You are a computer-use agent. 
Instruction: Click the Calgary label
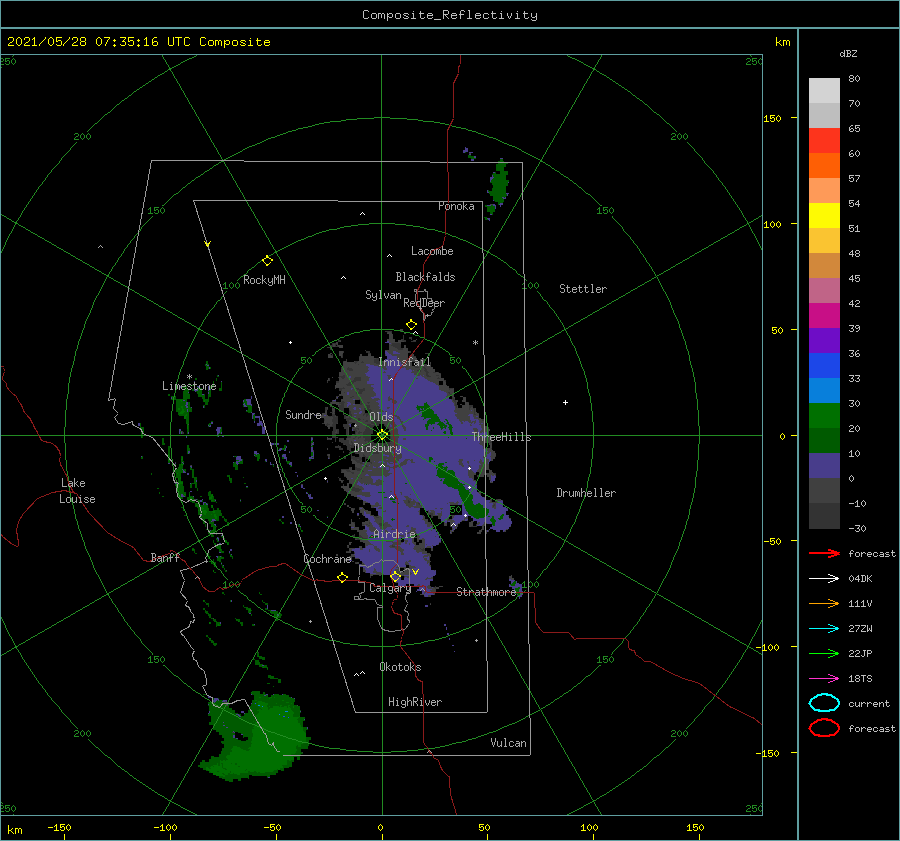[390, 588]
